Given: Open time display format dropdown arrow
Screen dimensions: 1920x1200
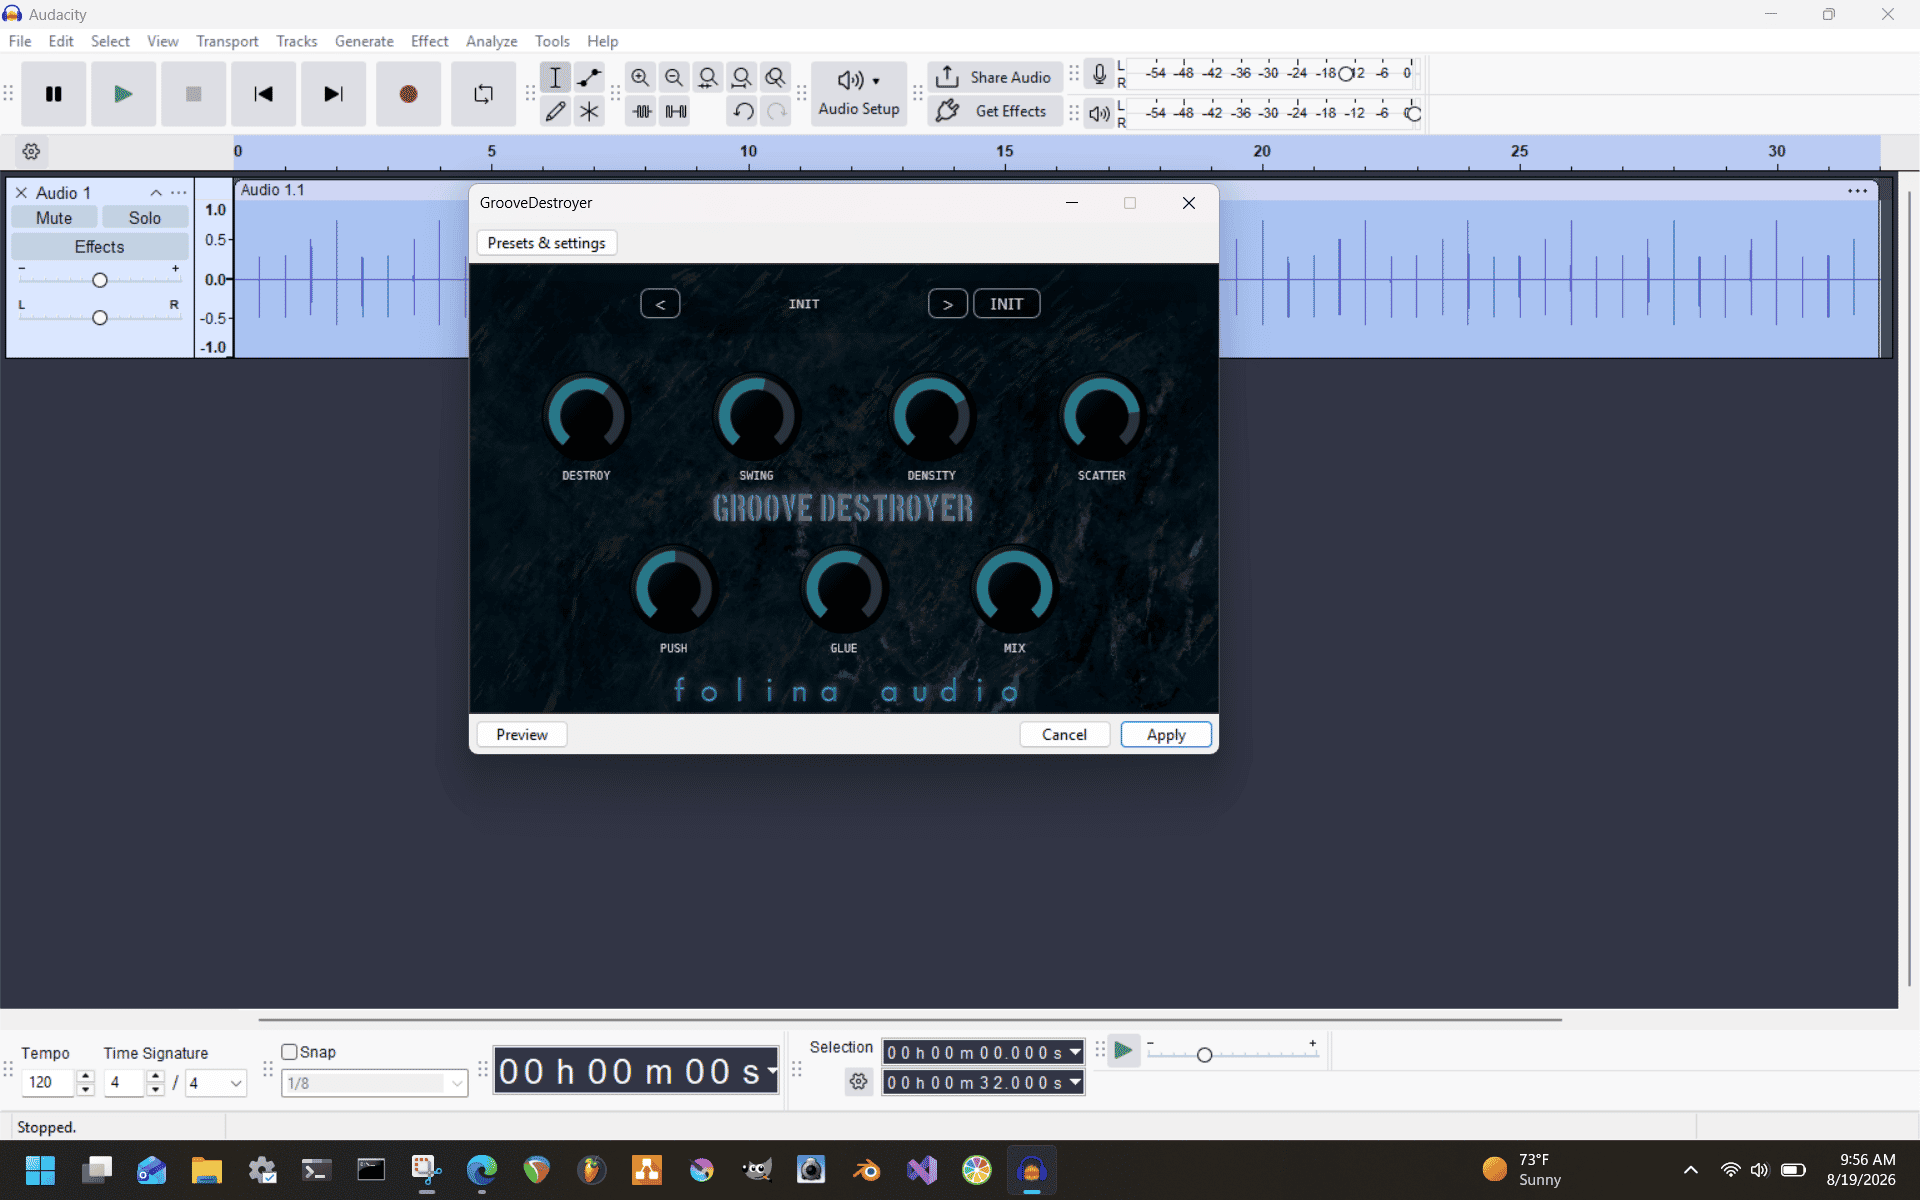Looking at the screenshot, I should click(x=772, y=1072).
